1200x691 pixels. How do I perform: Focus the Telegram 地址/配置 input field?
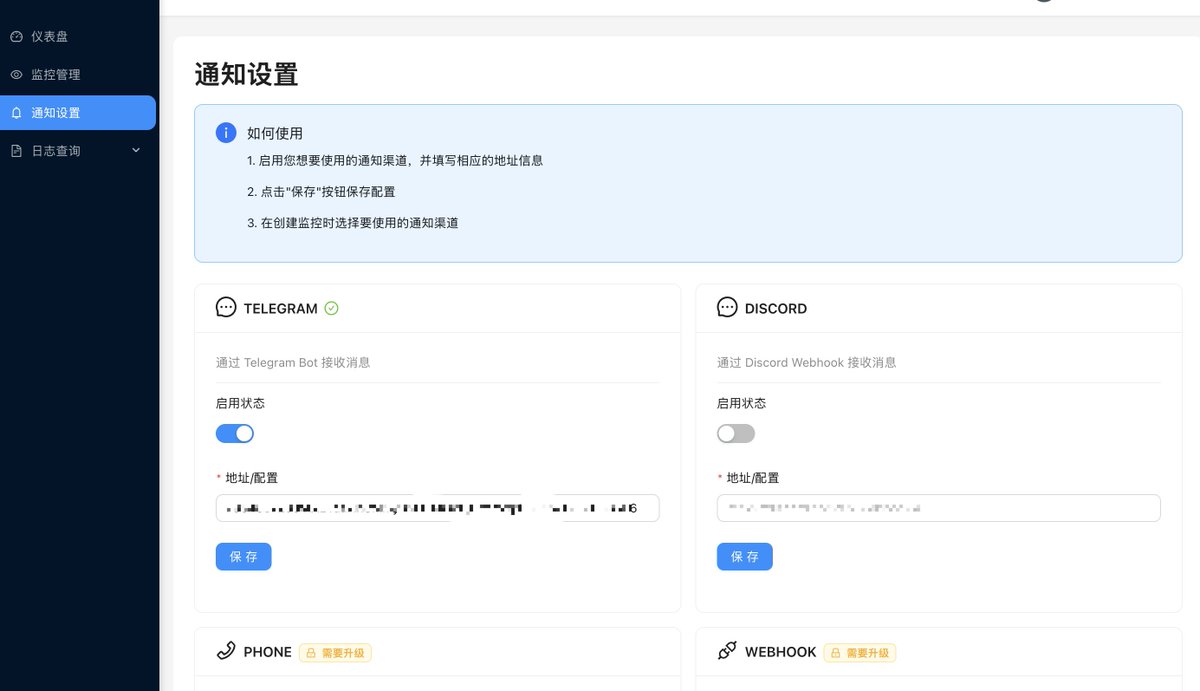coord(437,508)
